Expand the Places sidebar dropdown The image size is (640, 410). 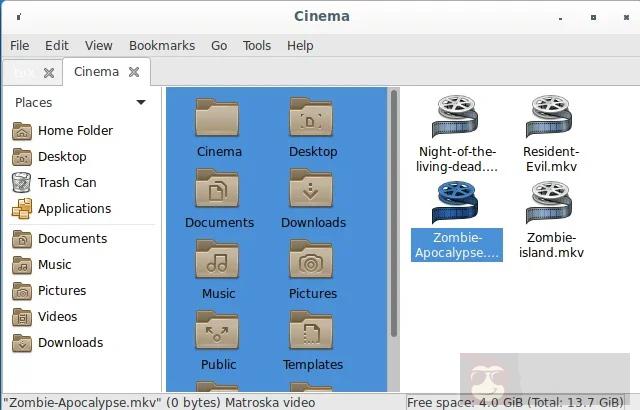(x=140, y=102)
